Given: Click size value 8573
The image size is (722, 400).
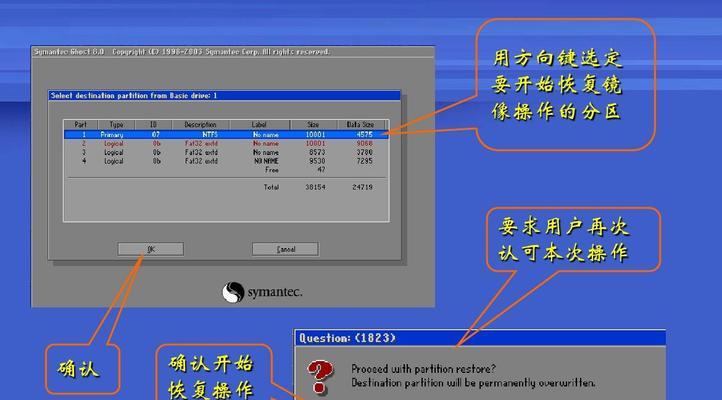Looking at the screenshot, I should pyautogui.click(x=317, y=152).
